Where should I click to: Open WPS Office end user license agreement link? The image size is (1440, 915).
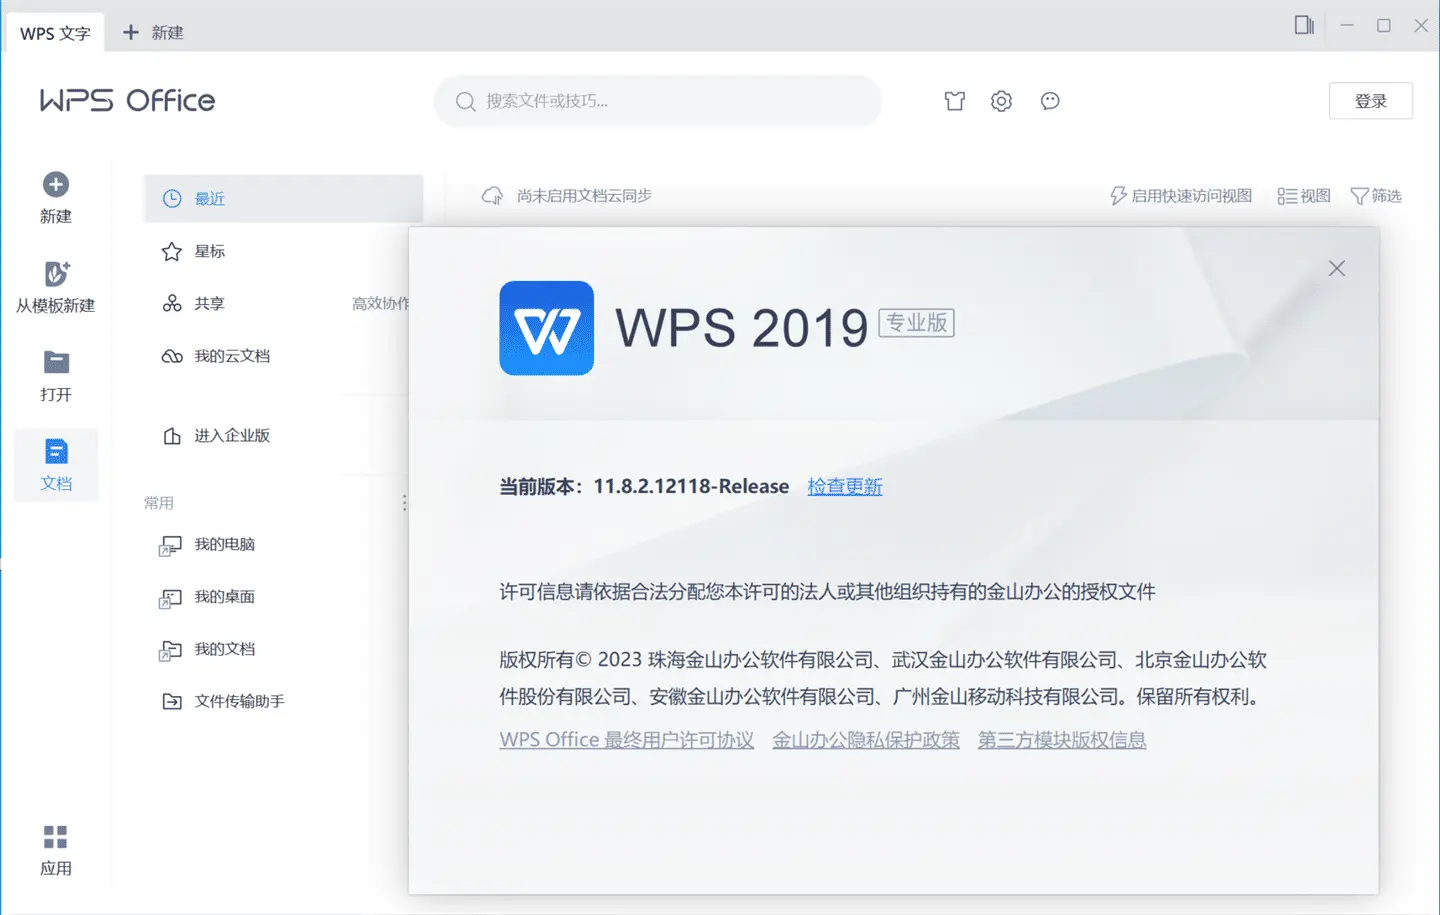(626, 740)
